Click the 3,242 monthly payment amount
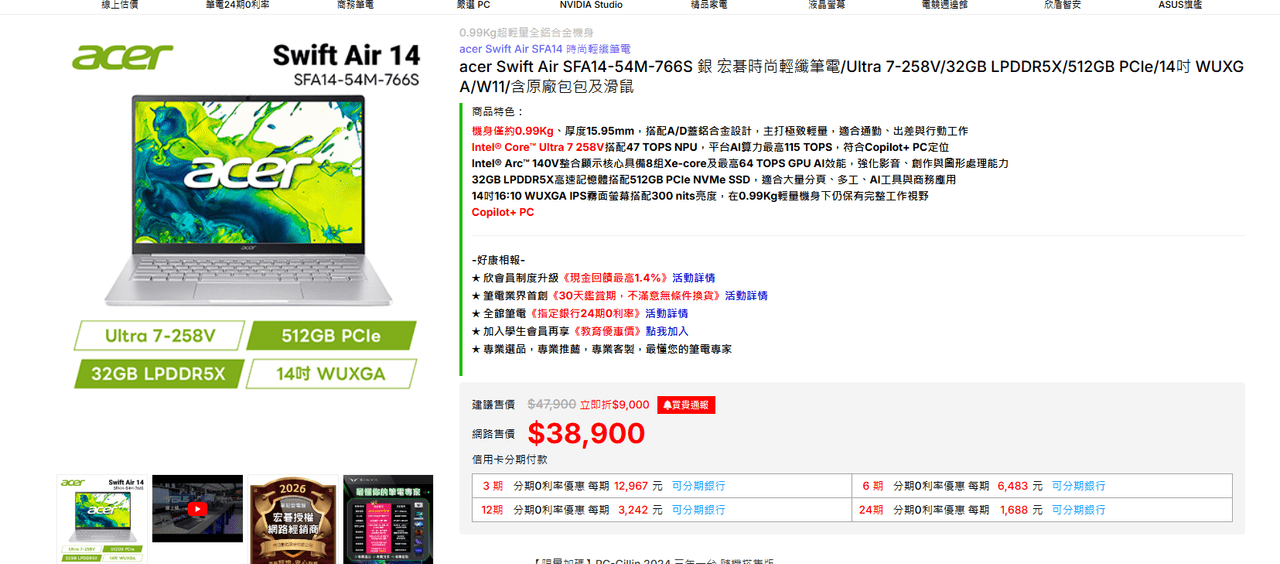Viewport: 1280px width, 564px height. (633, 510)
